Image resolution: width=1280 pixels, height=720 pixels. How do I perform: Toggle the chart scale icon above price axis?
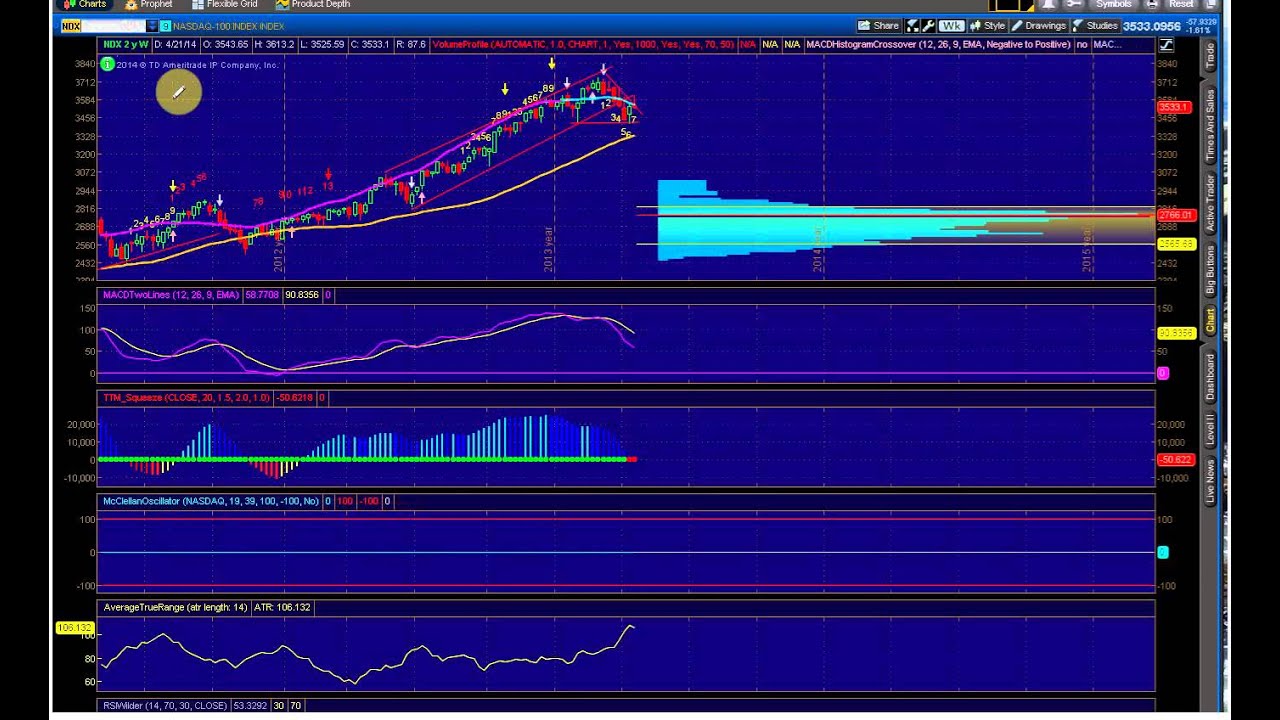click(1166, 45)
